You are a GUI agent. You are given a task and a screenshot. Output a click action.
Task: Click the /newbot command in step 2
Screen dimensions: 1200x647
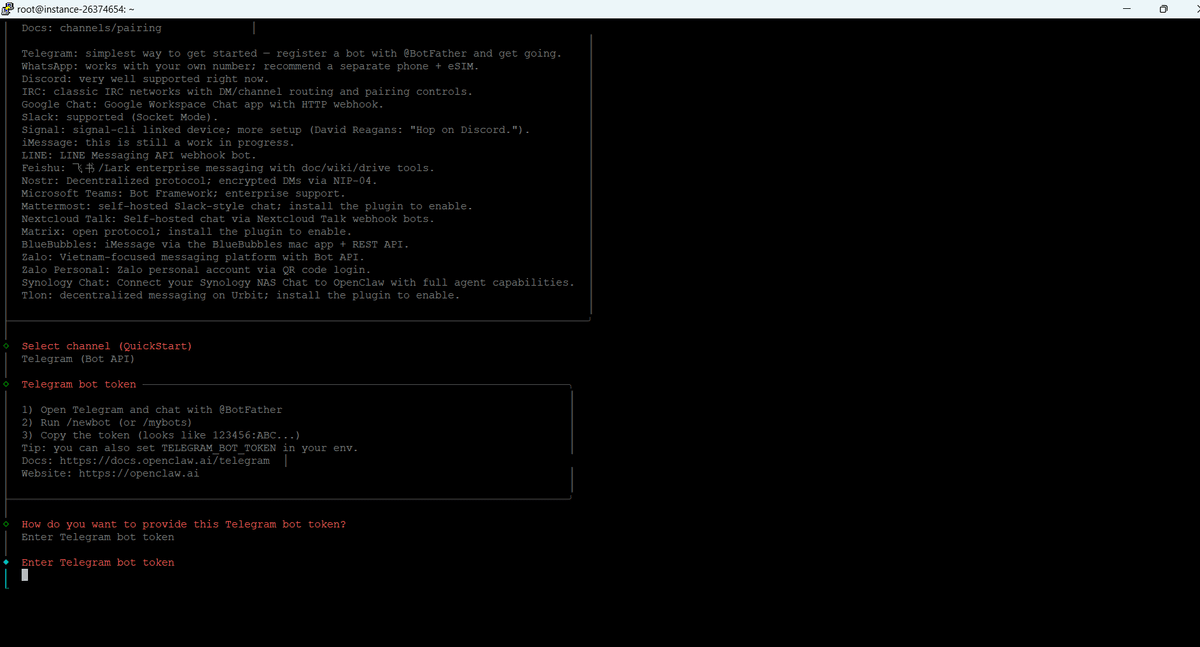(x=98, y=423)
